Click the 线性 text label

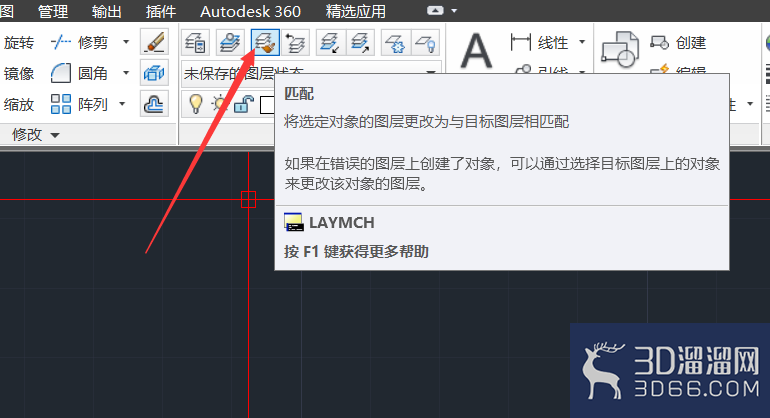tap(553, 43)
